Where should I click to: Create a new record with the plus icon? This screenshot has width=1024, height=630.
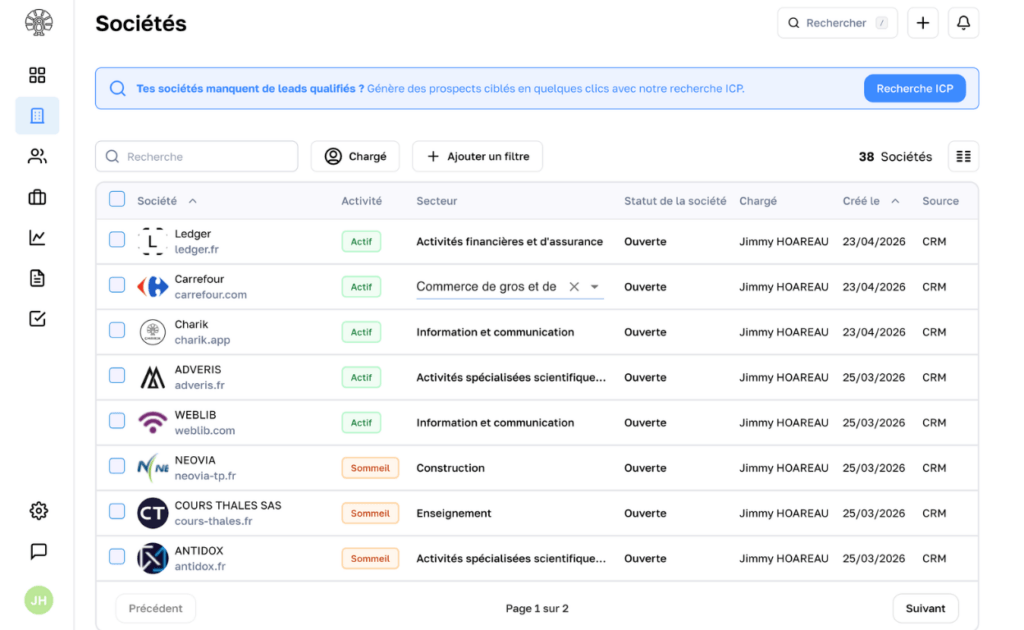tap(922, 22)
